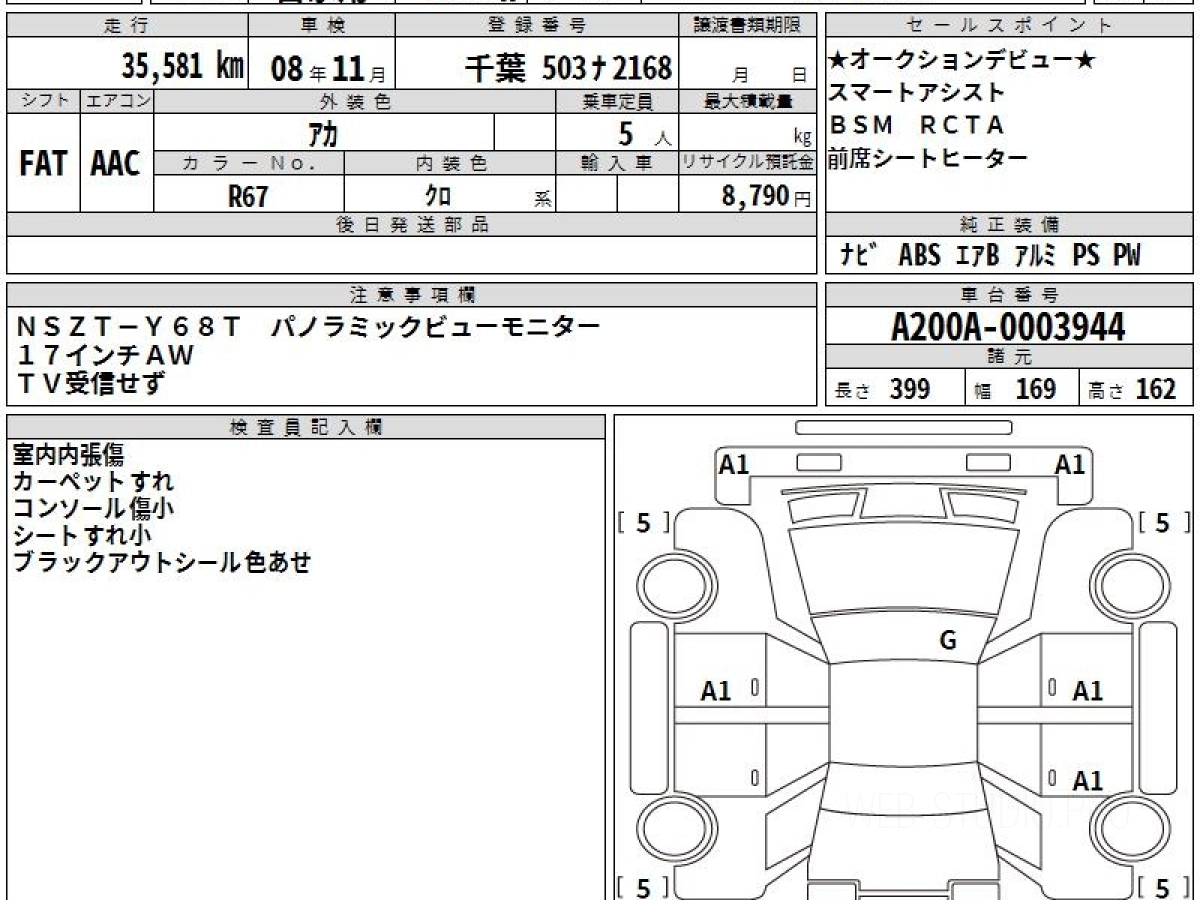Click the 輸入車 header
1200x900 pixels.
[x=617, y=163]
